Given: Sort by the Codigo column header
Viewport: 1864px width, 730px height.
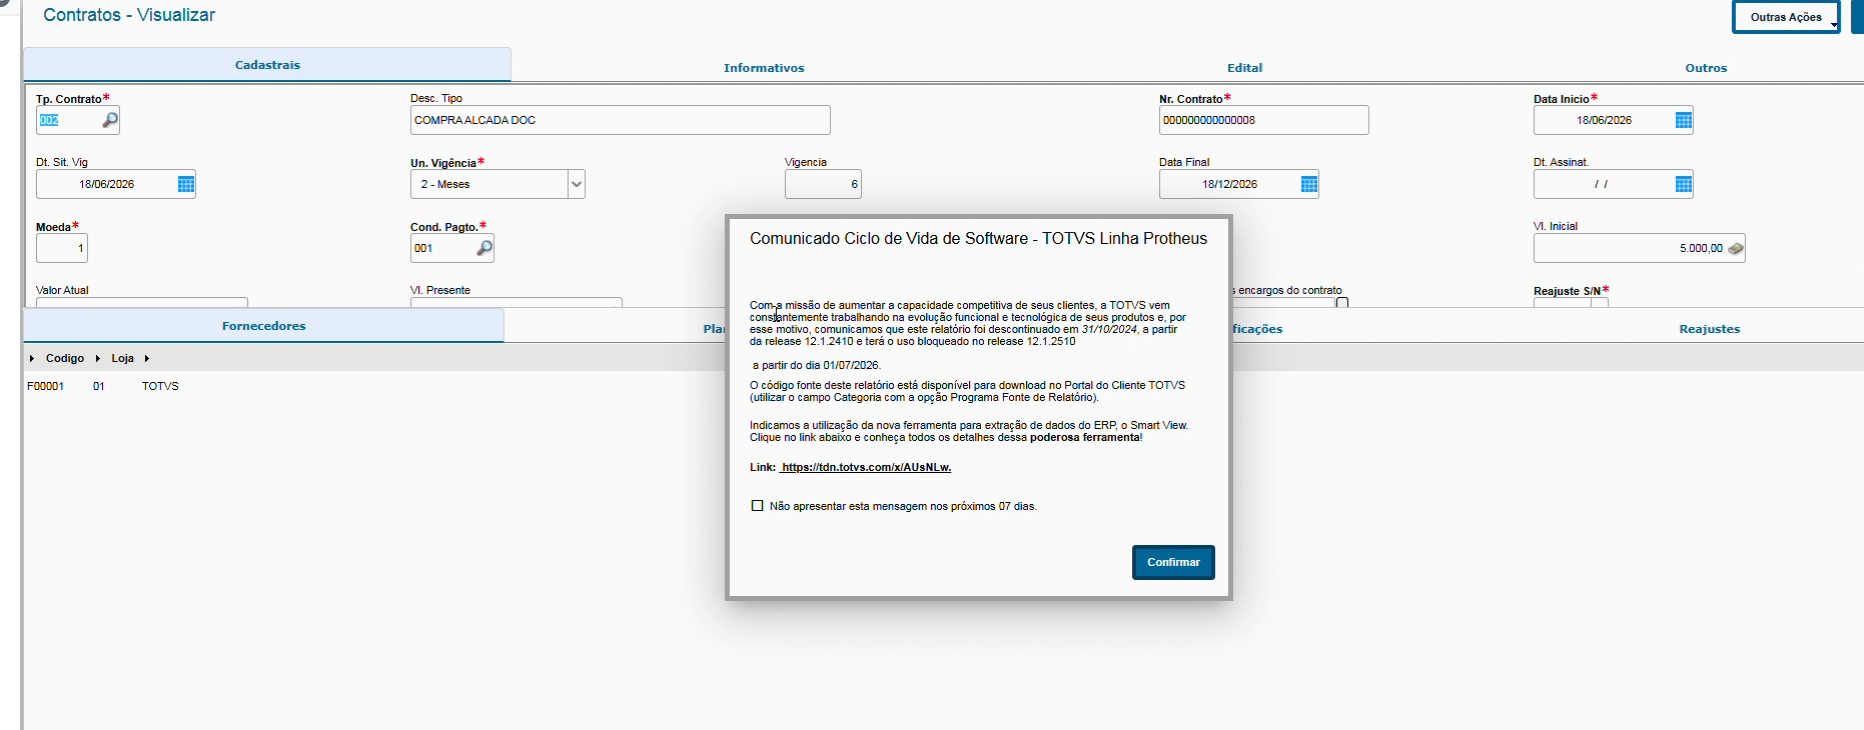Looking at the screenshot, I should point(65,358).
